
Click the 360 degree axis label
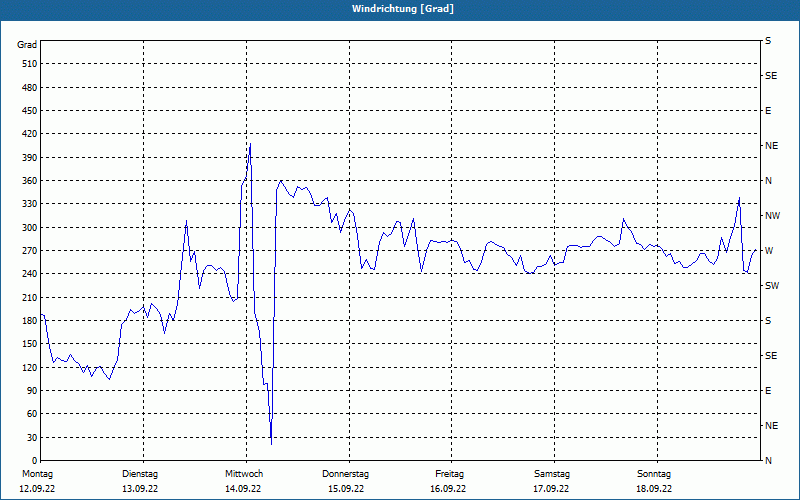coord(30,181)
